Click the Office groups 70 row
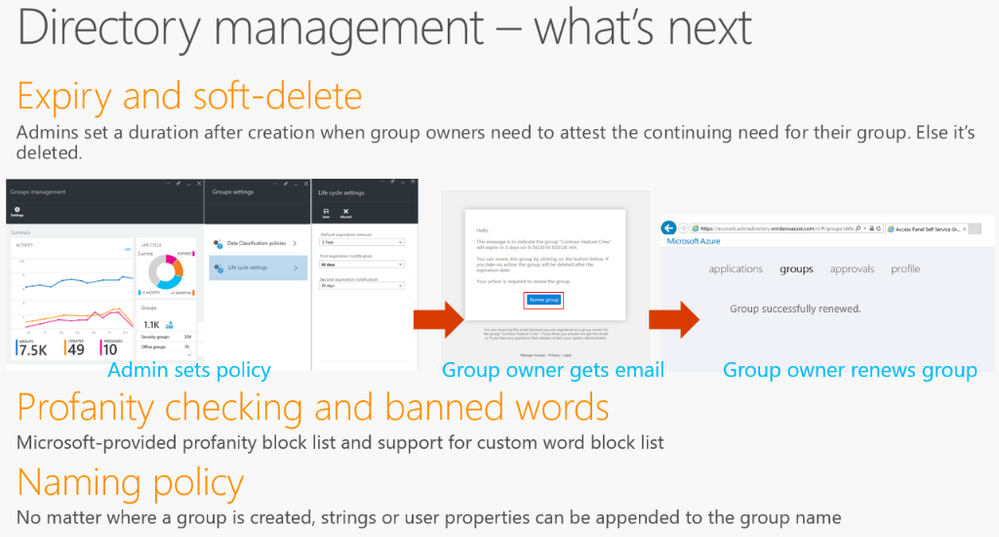The image size is (999, 537). point(166,347)
